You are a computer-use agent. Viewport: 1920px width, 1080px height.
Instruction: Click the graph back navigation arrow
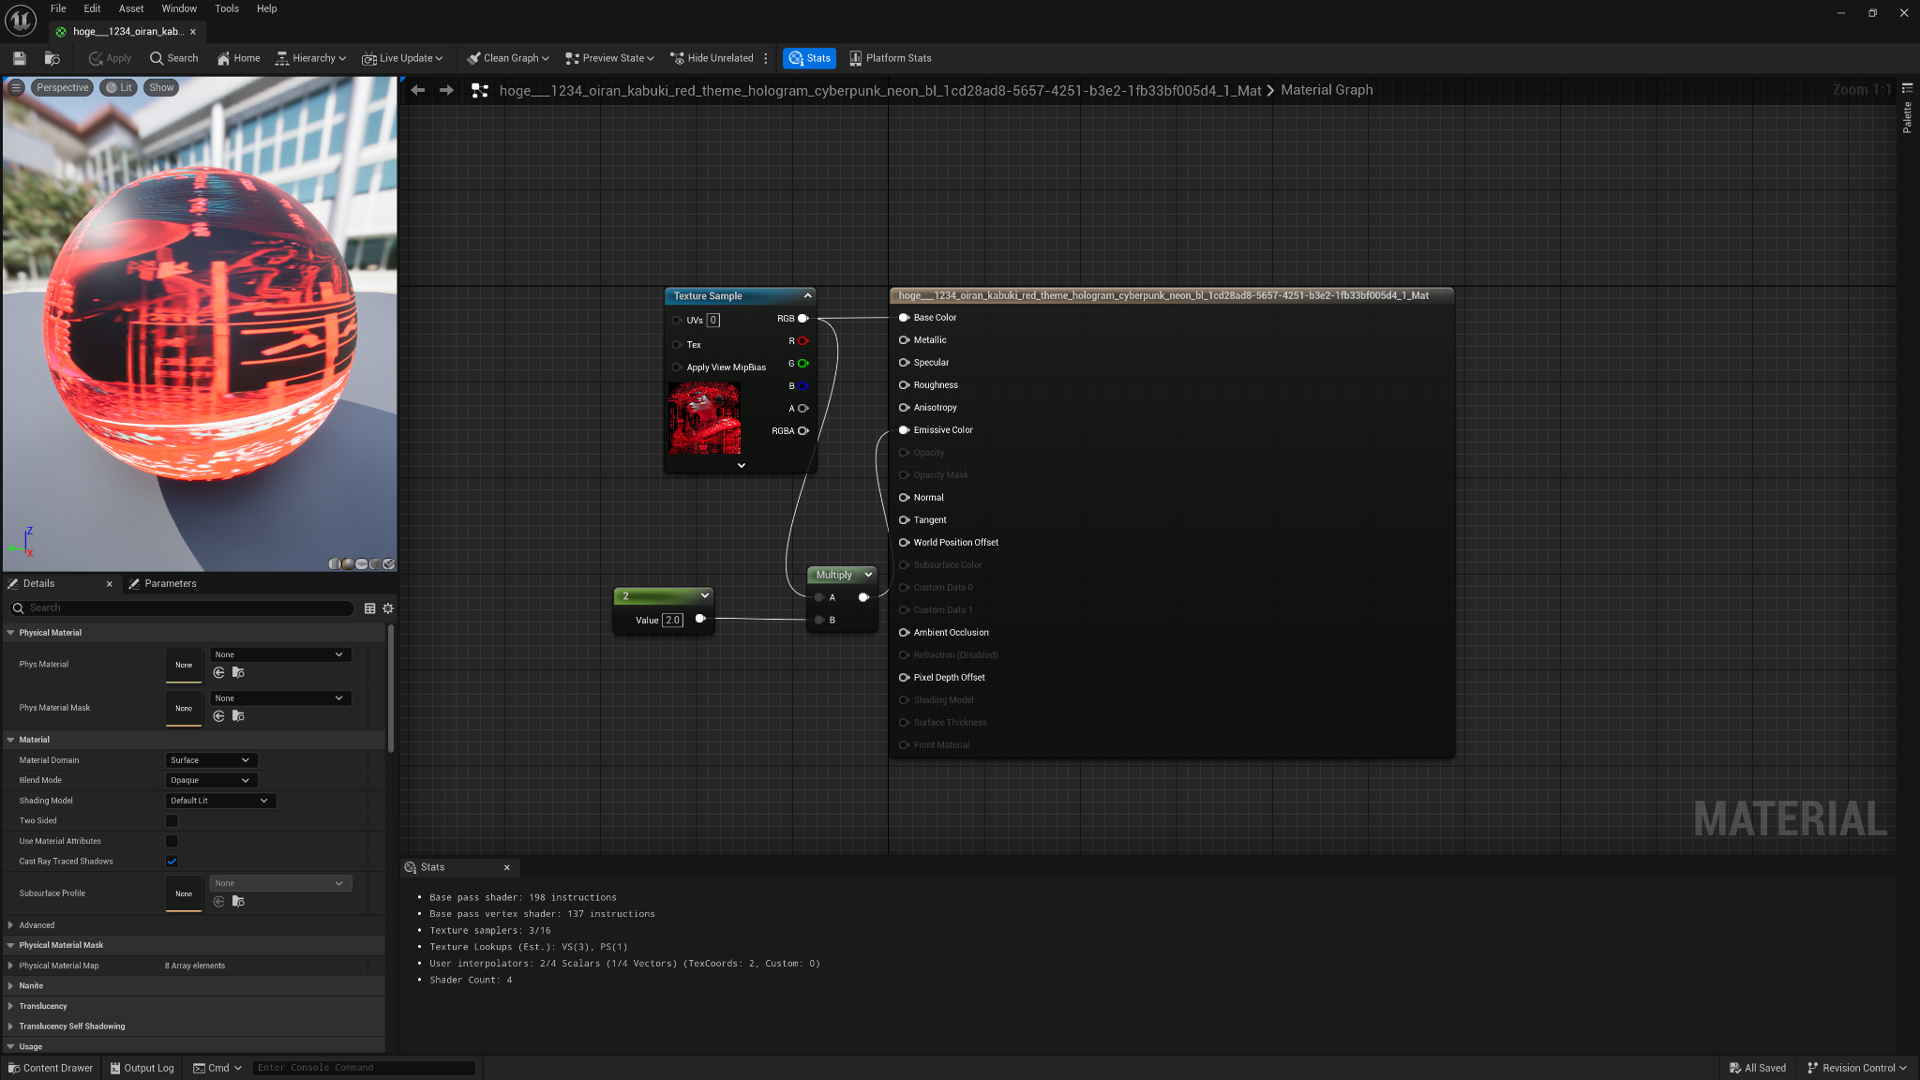(418, 90)
